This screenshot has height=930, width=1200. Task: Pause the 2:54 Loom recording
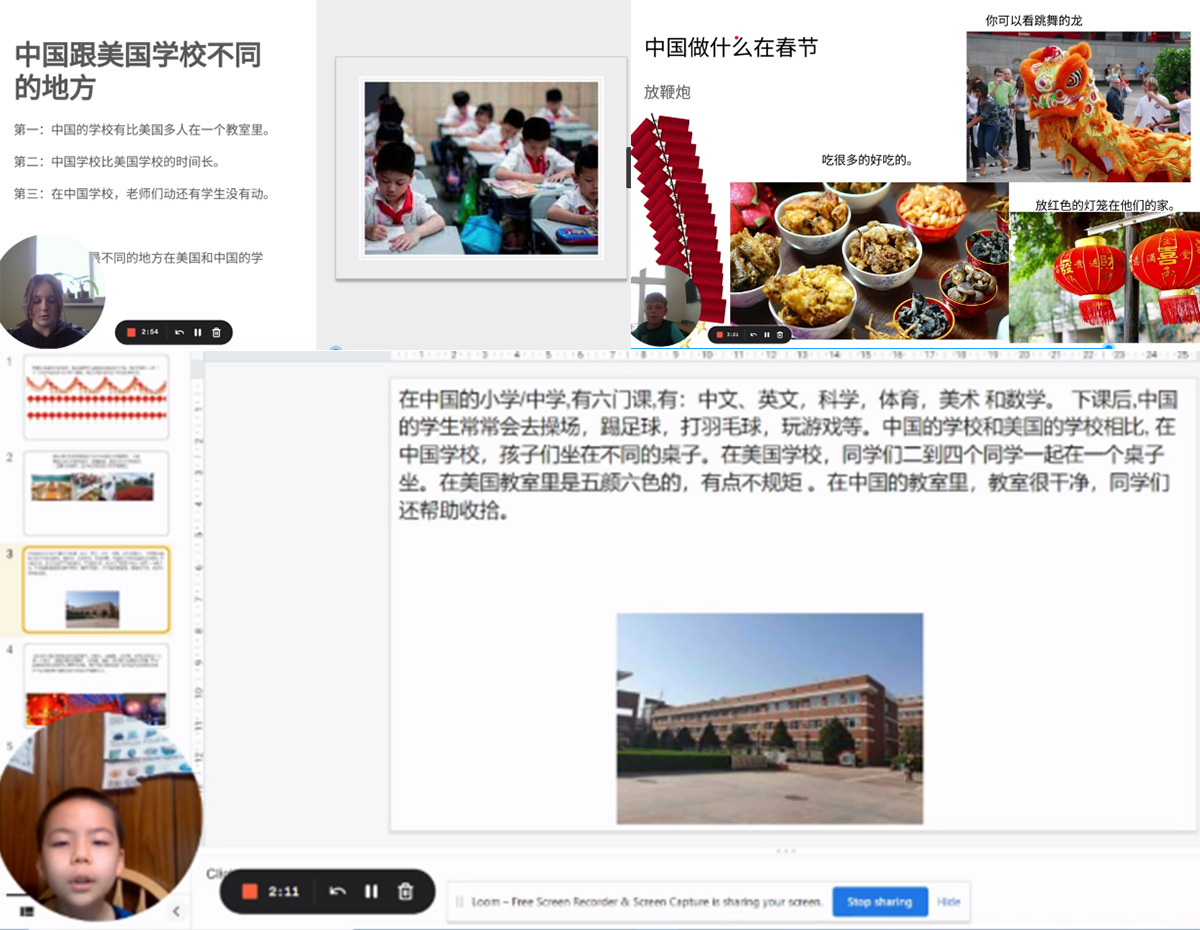coord(198,332)
